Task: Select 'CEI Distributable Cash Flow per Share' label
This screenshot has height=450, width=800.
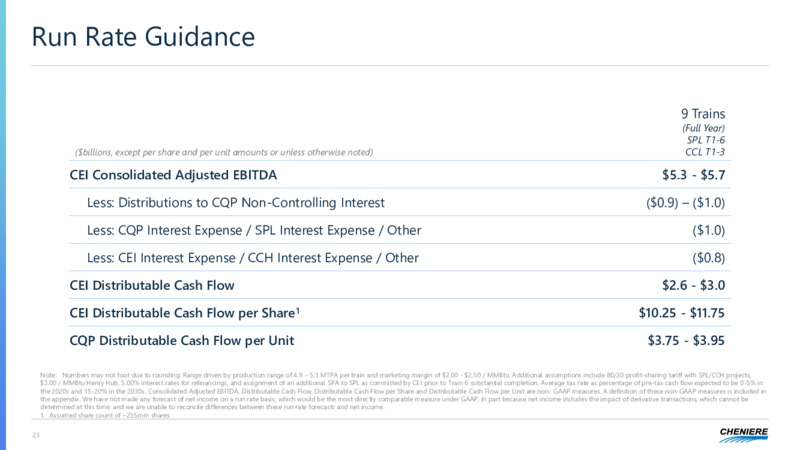Action: tap(185, 313)
